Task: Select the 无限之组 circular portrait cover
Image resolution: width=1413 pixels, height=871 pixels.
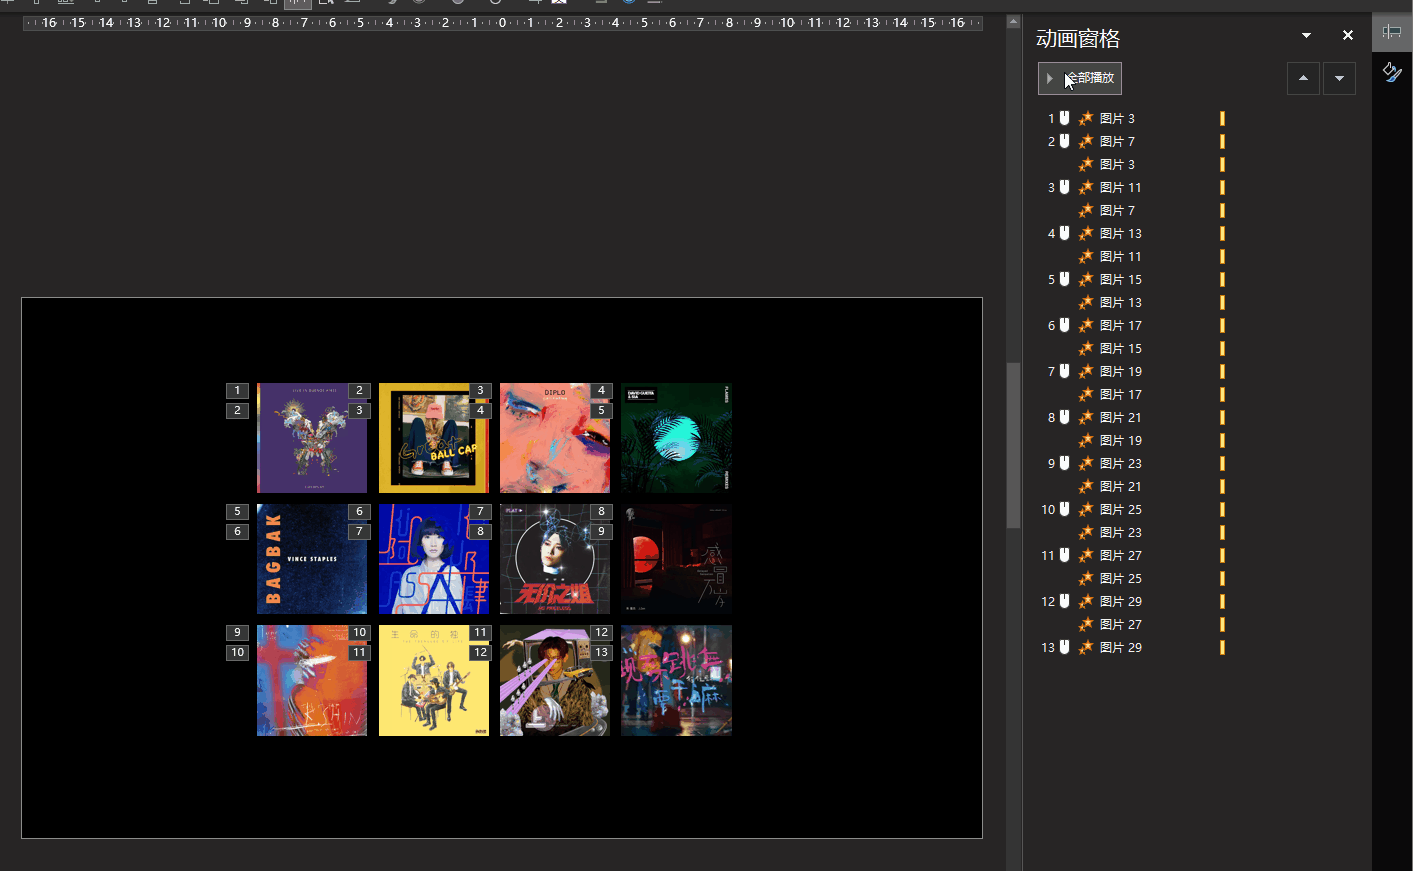Action: (555, 559)
